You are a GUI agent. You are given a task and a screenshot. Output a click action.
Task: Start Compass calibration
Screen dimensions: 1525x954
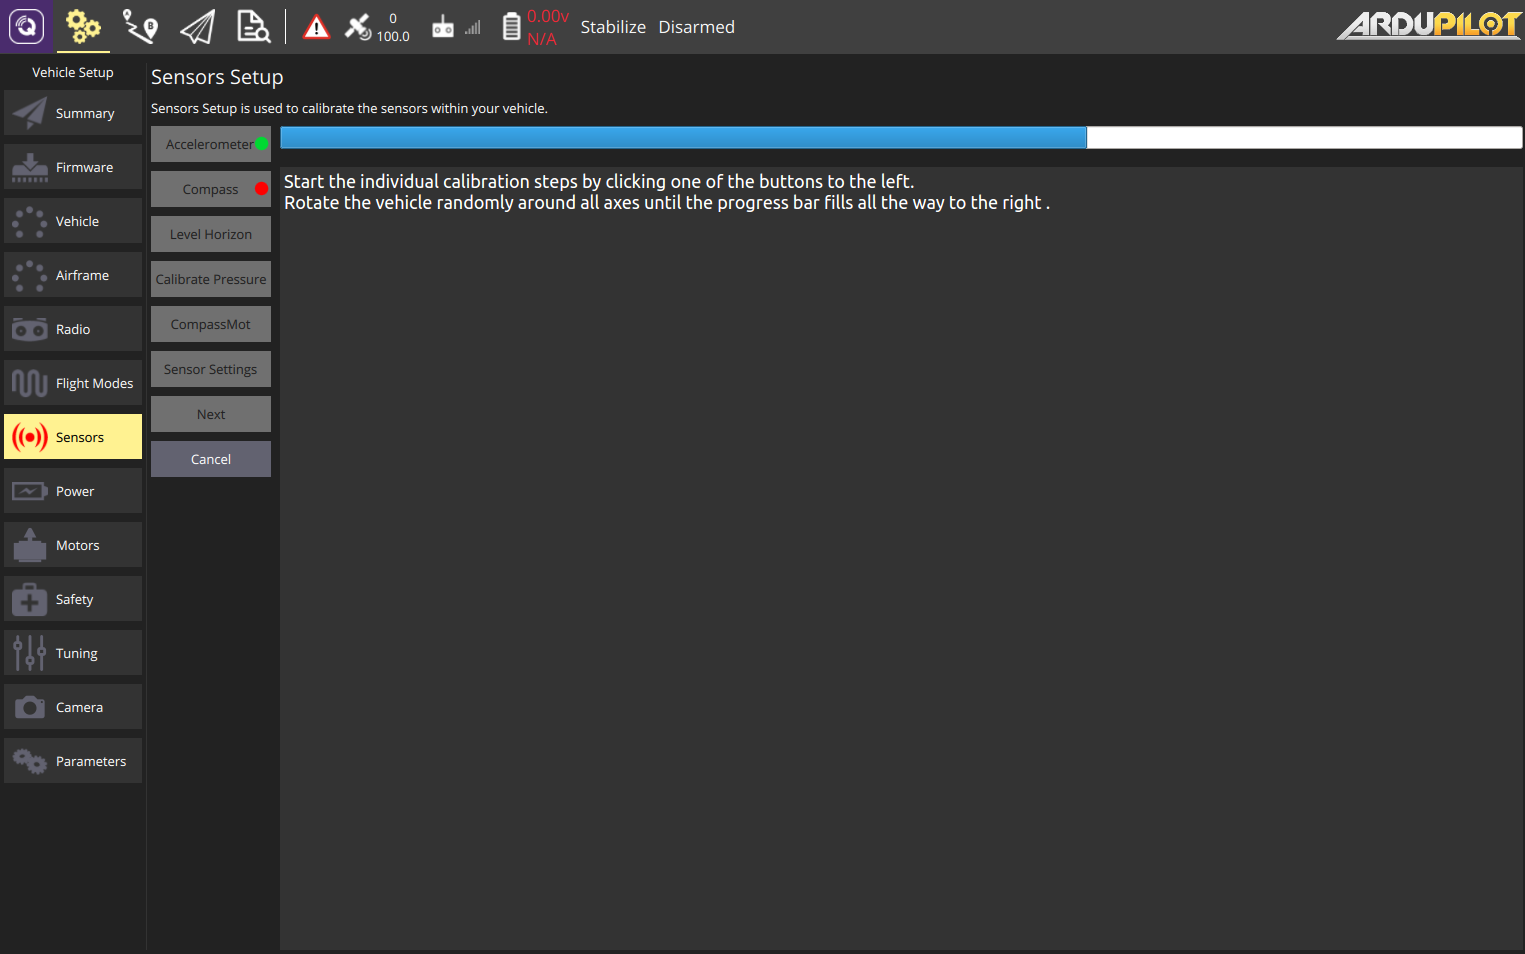pyautogui.click(x=211, y=189)
